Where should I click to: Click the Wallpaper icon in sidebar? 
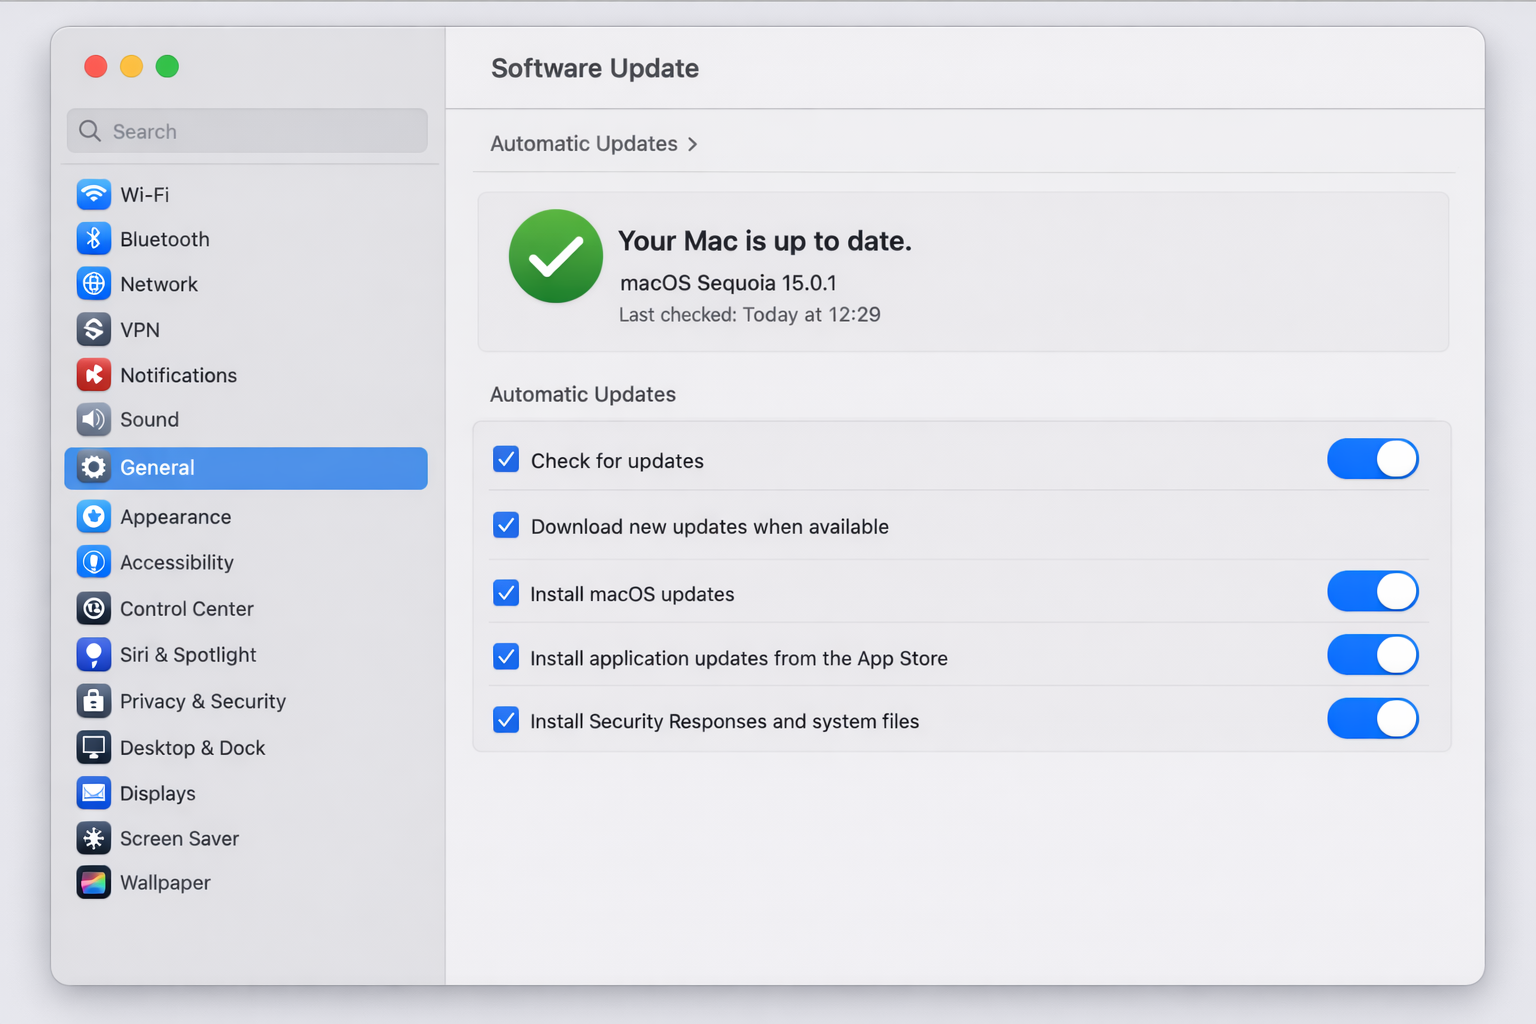(94, 882)
